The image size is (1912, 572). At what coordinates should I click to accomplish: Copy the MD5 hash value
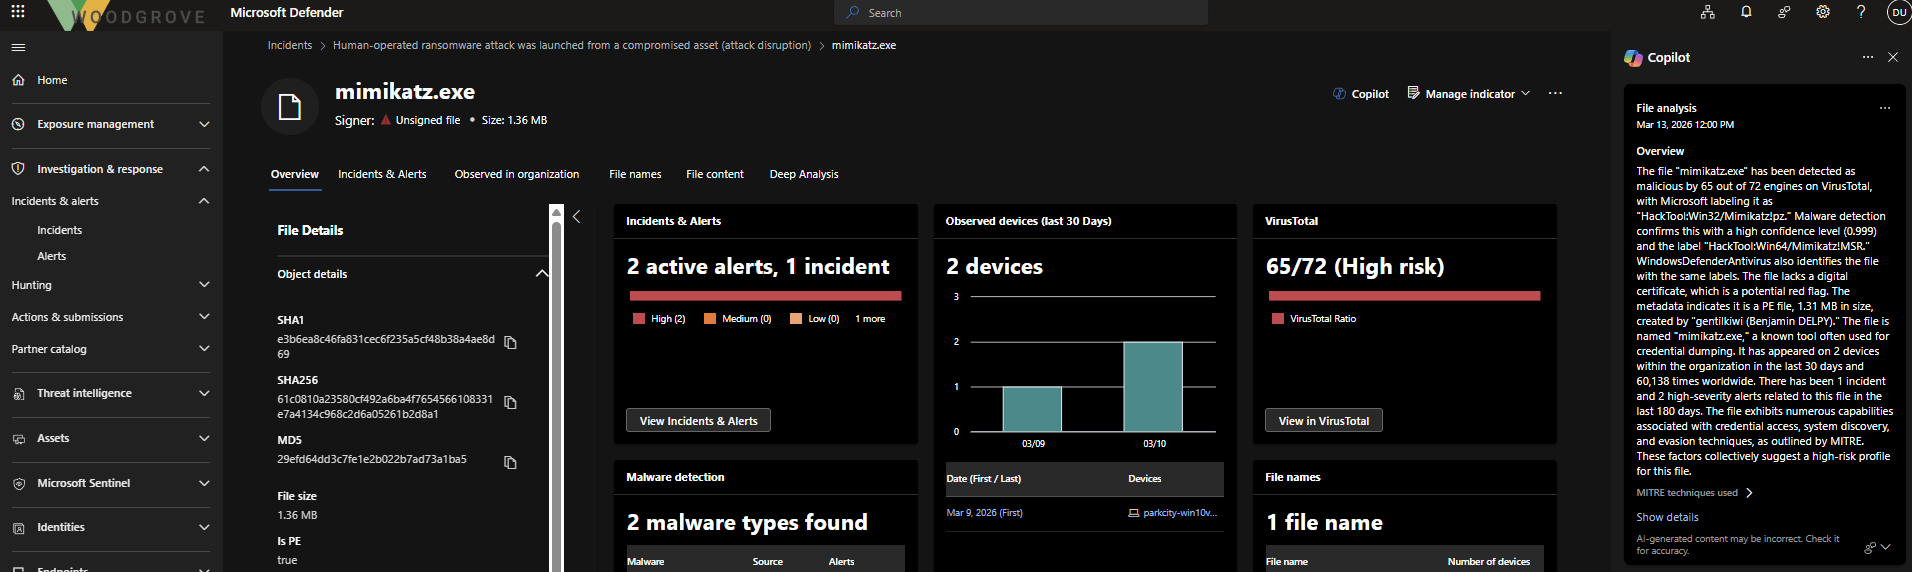510,462
